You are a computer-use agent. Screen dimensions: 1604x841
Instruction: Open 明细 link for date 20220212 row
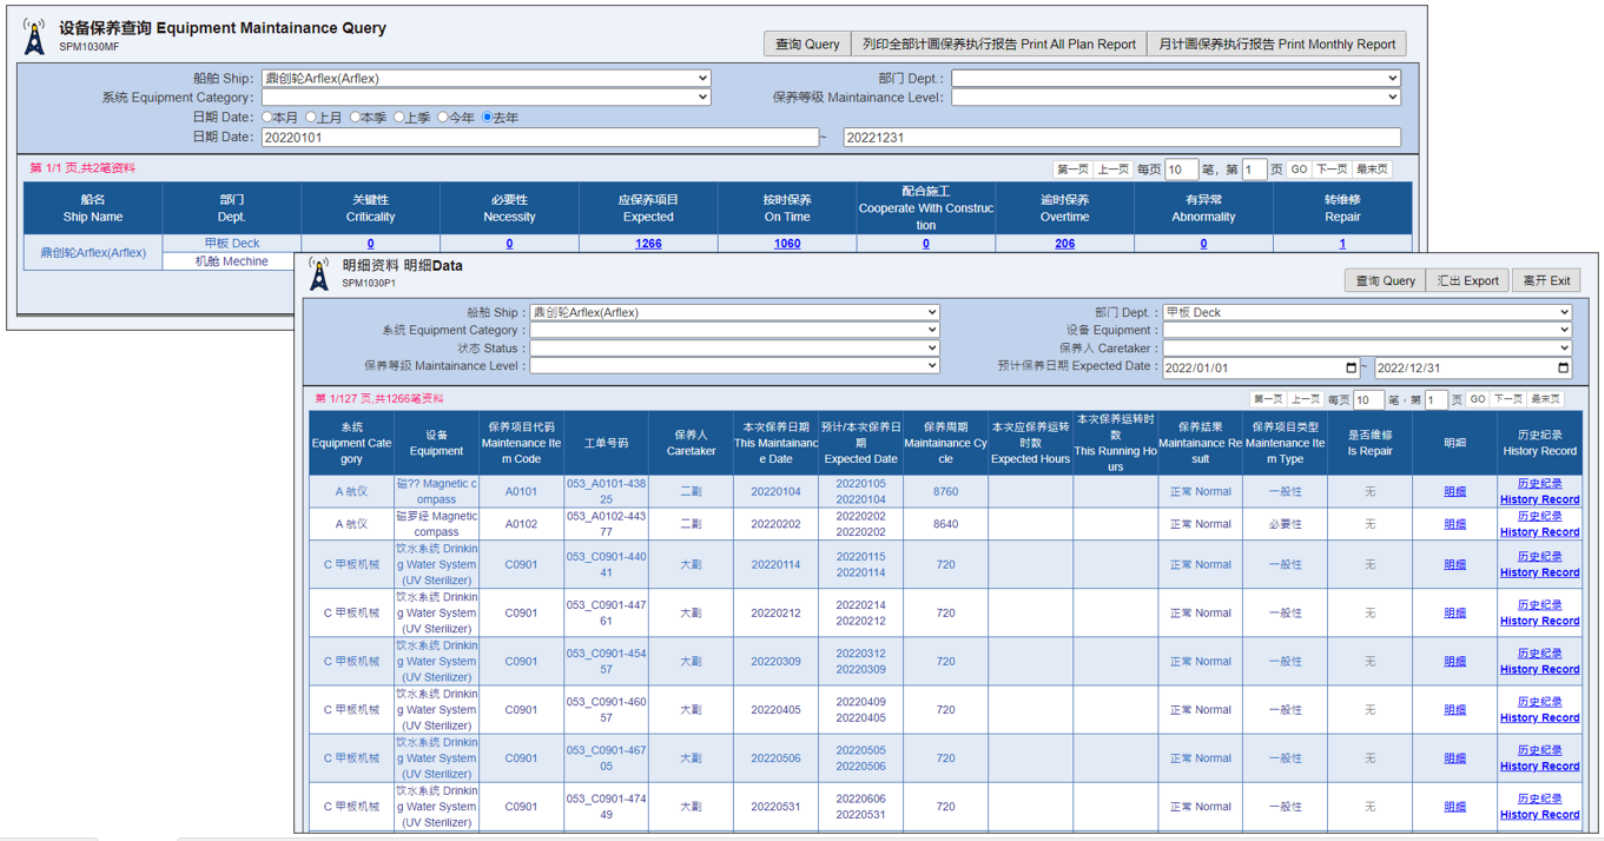tap(1455, 613)
